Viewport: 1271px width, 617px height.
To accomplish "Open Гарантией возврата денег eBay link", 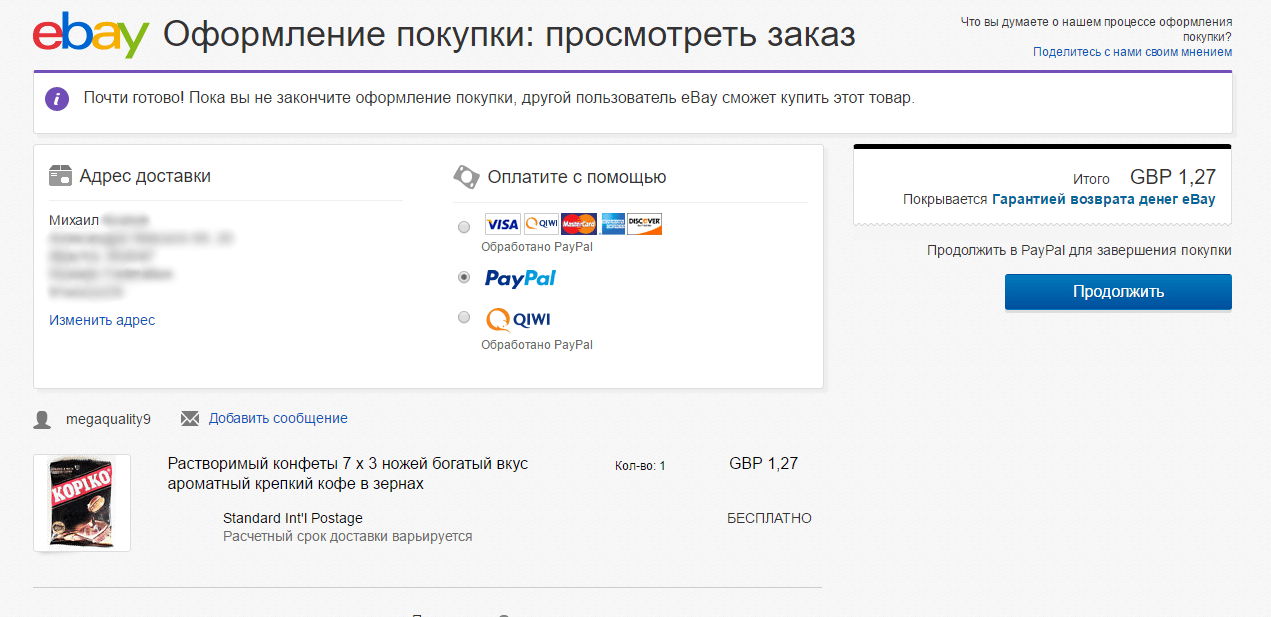I will click(1104, 199).
